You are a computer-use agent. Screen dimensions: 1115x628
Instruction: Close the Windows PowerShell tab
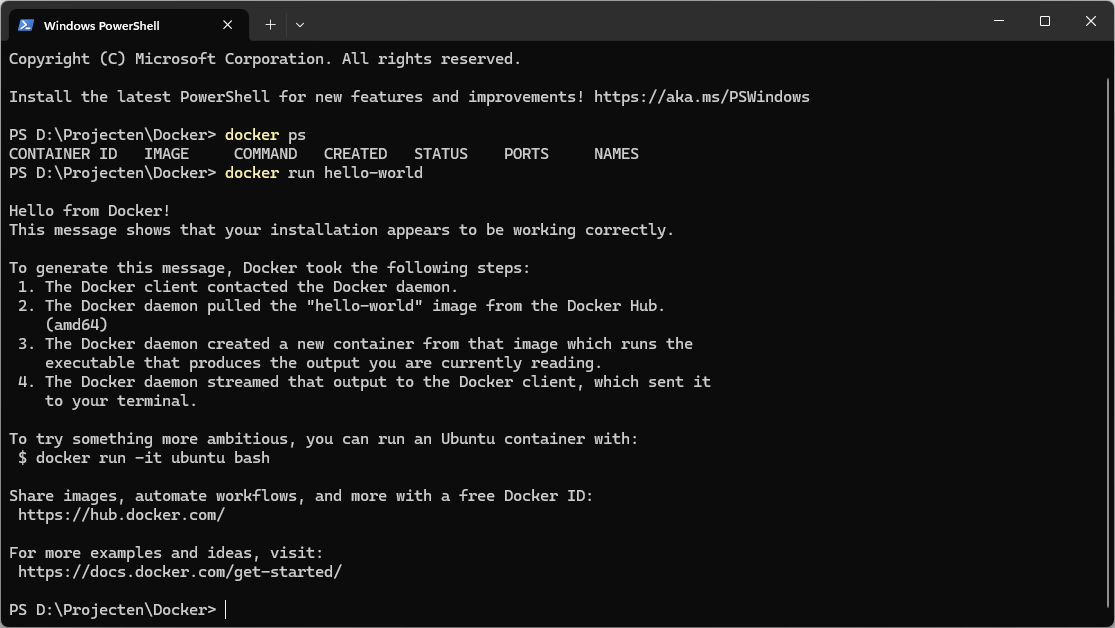click(x=228, y=25)
